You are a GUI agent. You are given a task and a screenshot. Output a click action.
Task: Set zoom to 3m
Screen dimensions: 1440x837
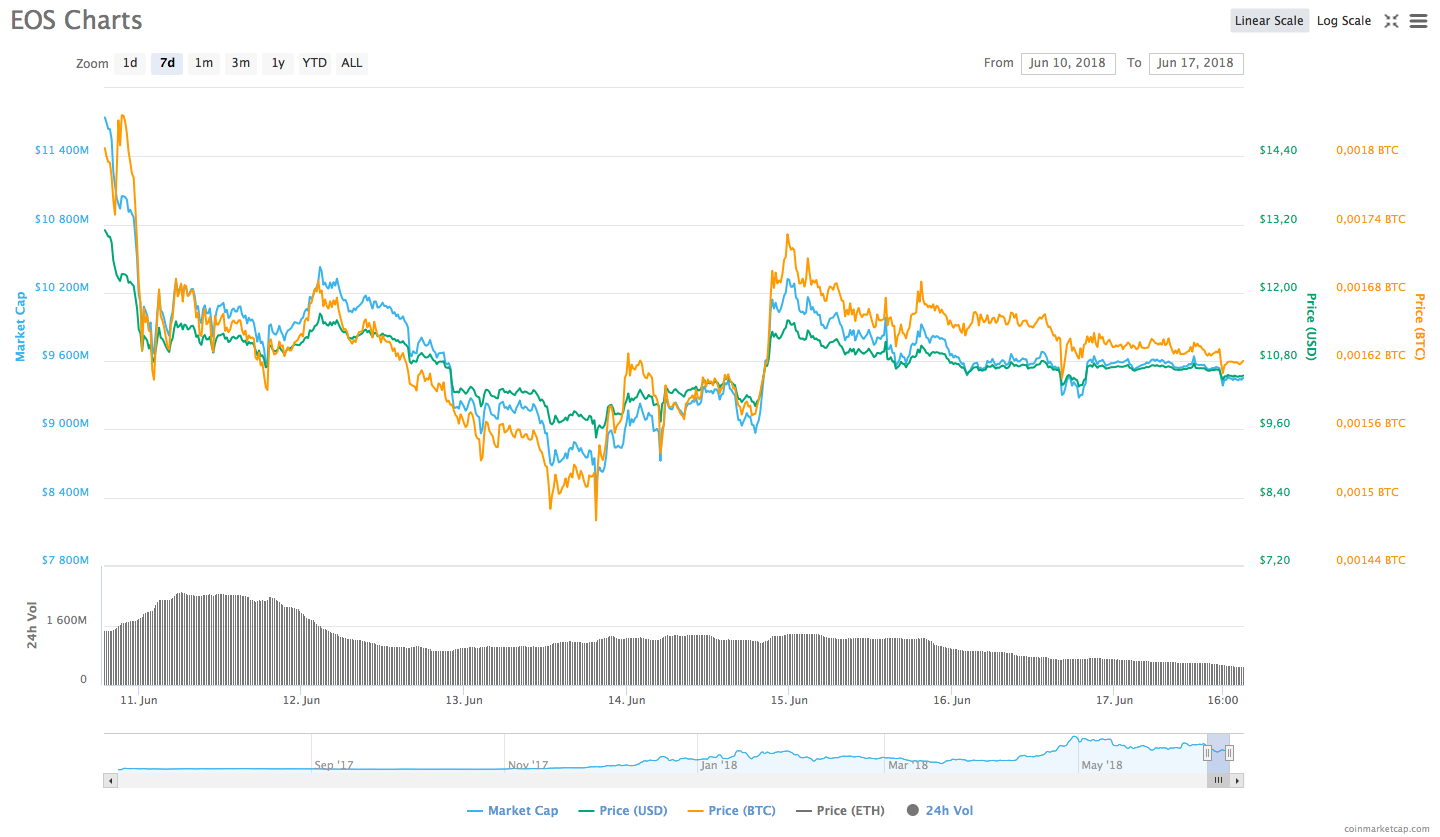tap(241, 63)
